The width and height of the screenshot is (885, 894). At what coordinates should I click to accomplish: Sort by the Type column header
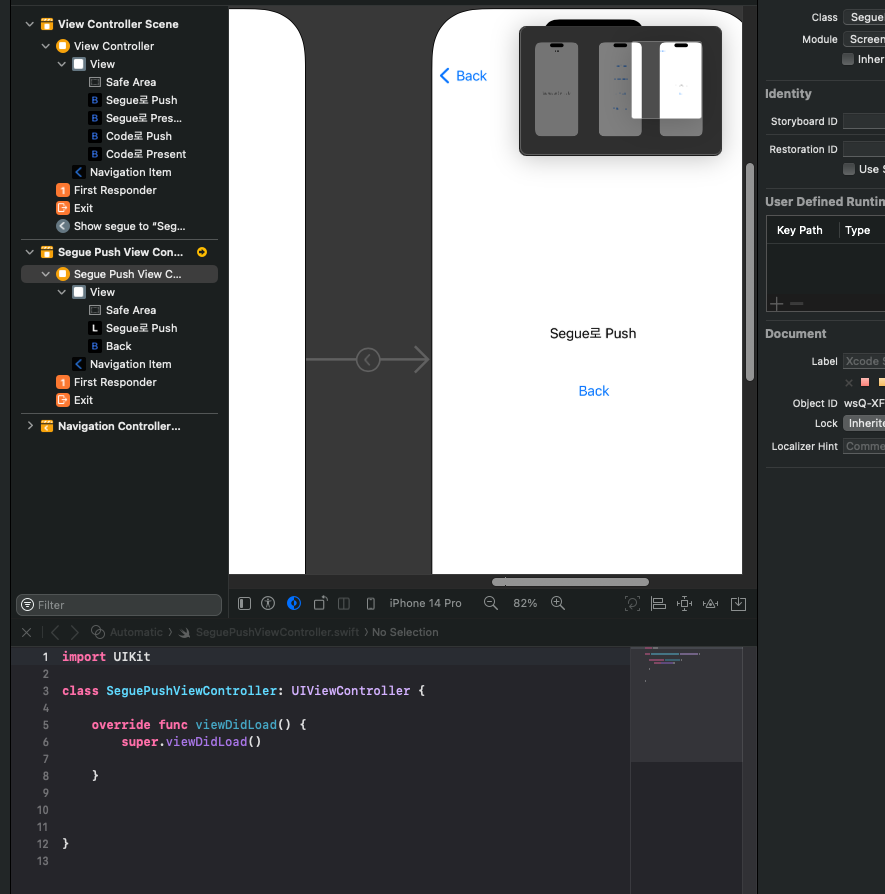click(857, 230)
